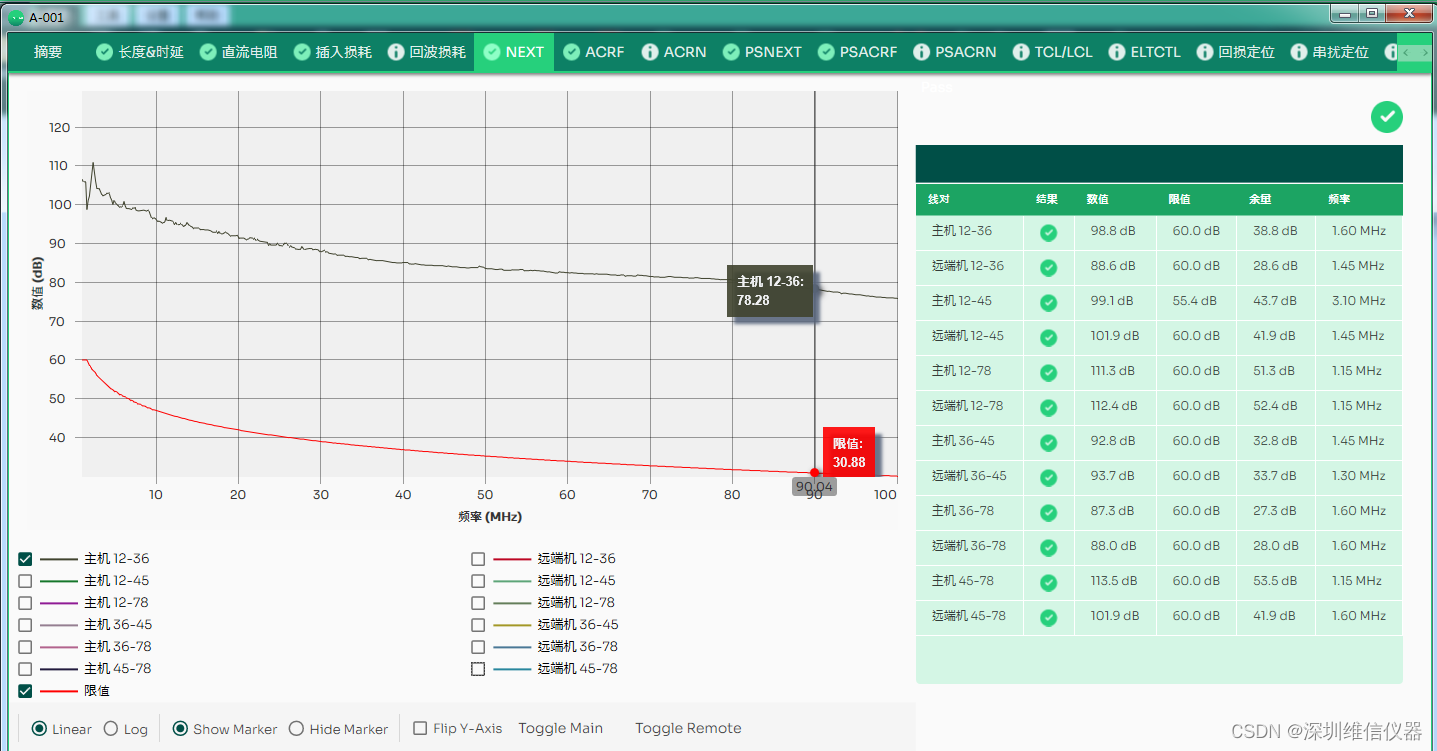Select the 插入损耗 tab
This screenshot has width=1437, height=751.
pos(332,52)
